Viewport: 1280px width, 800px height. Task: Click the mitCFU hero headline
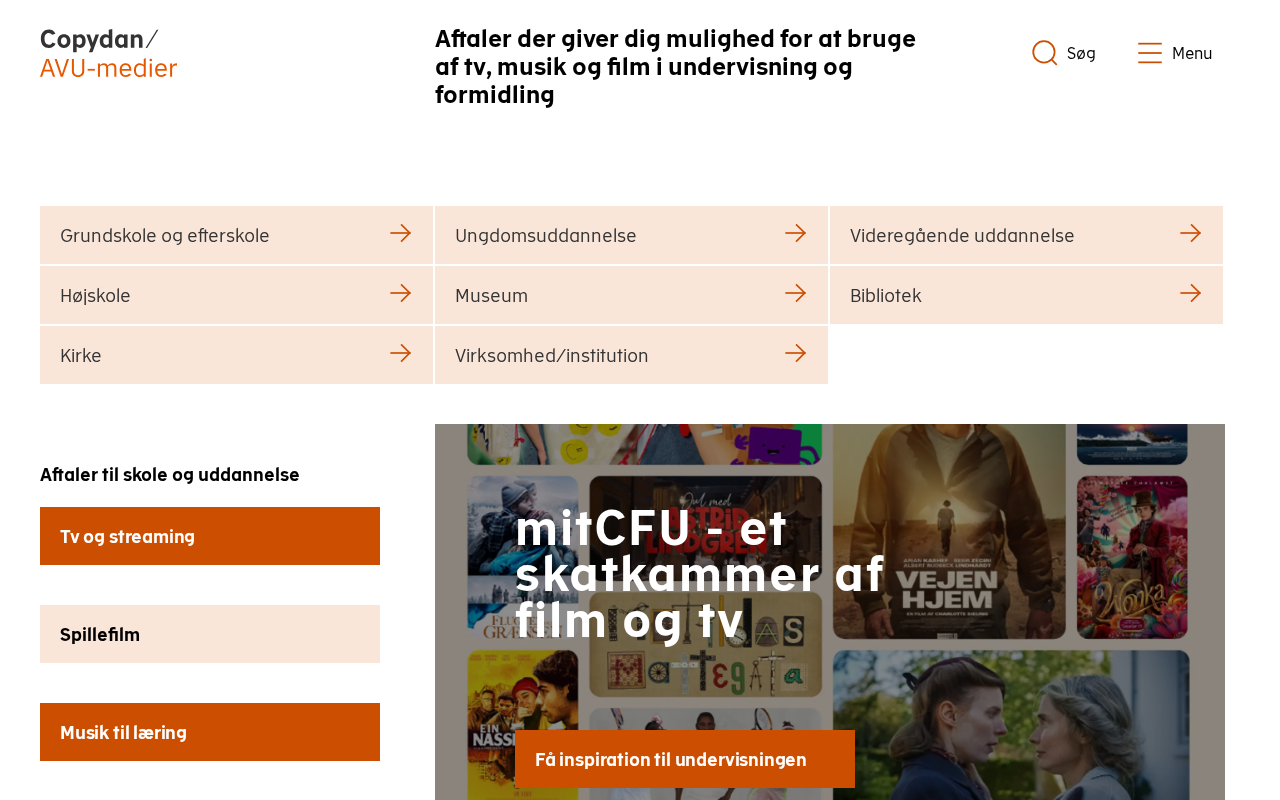[x=700, y=574]
